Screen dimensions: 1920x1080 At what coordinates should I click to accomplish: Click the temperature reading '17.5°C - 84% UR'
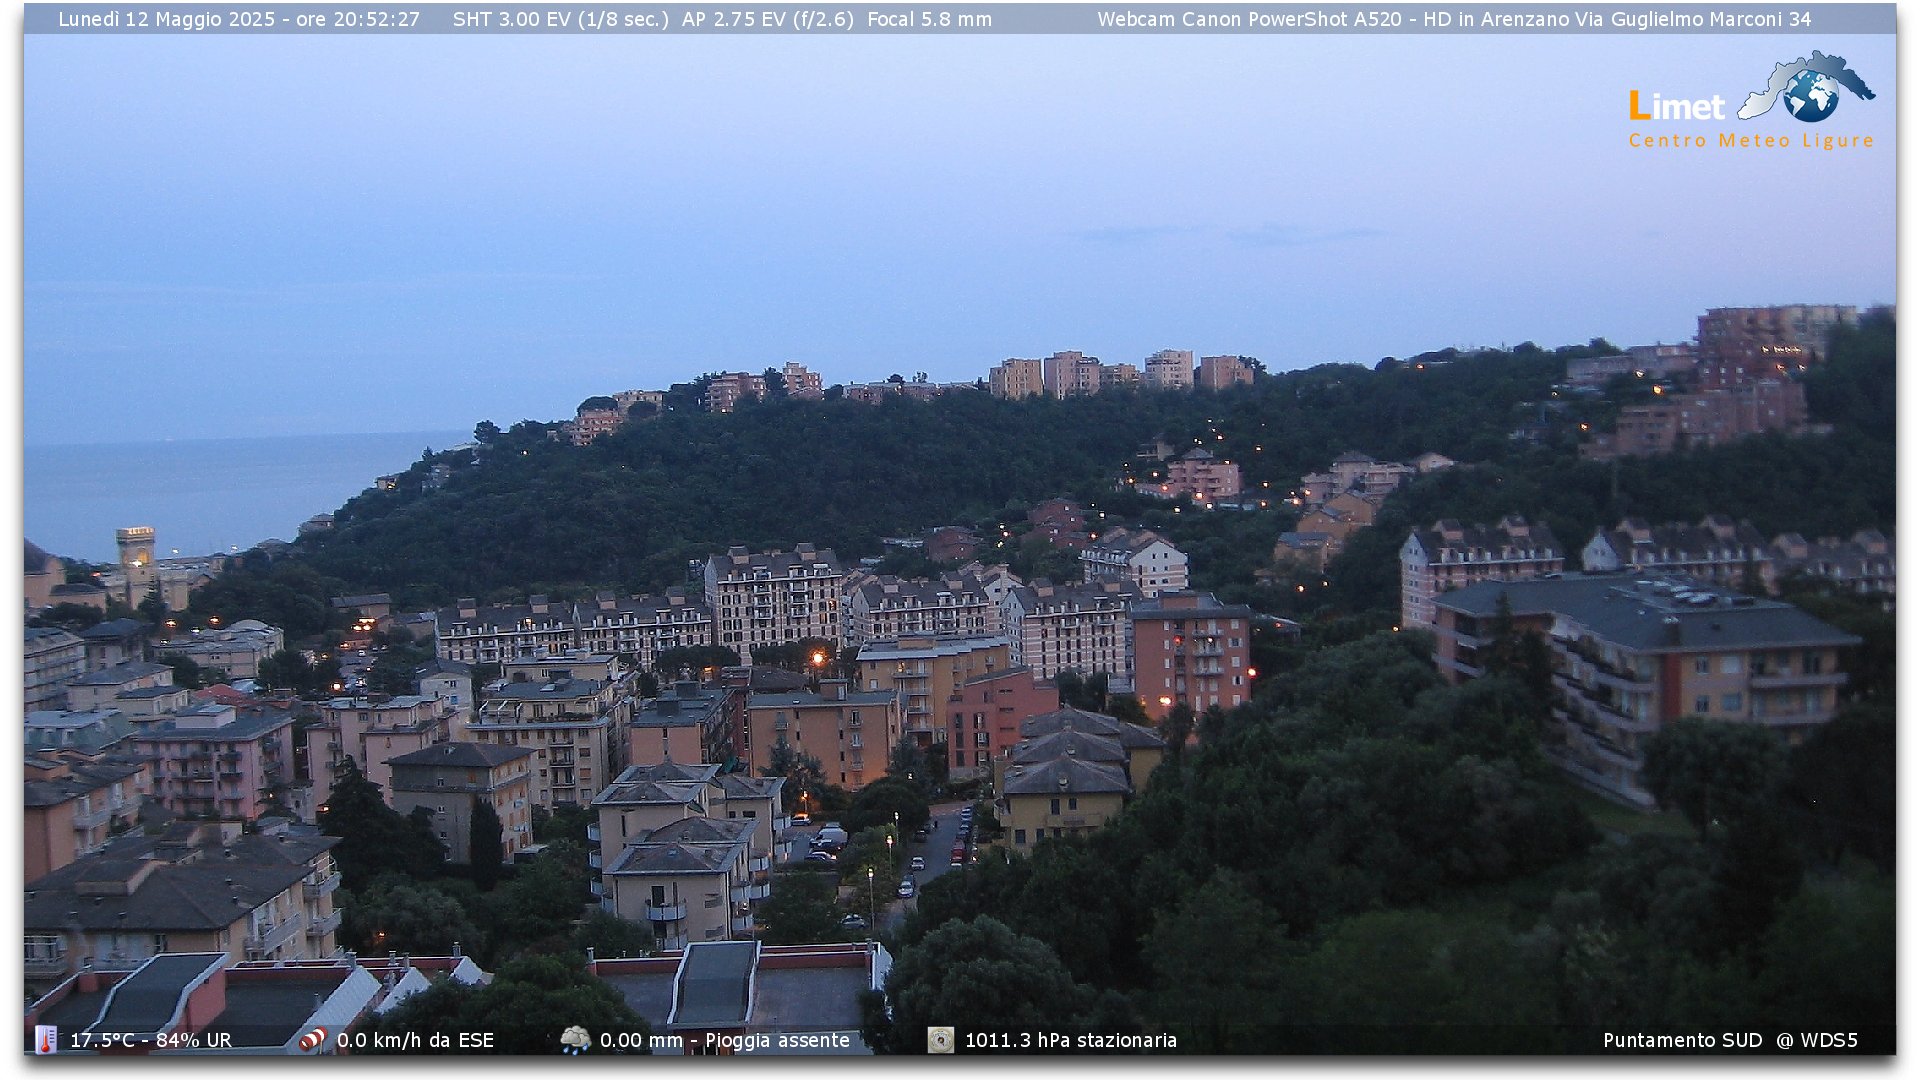[x=151, y=1040]
